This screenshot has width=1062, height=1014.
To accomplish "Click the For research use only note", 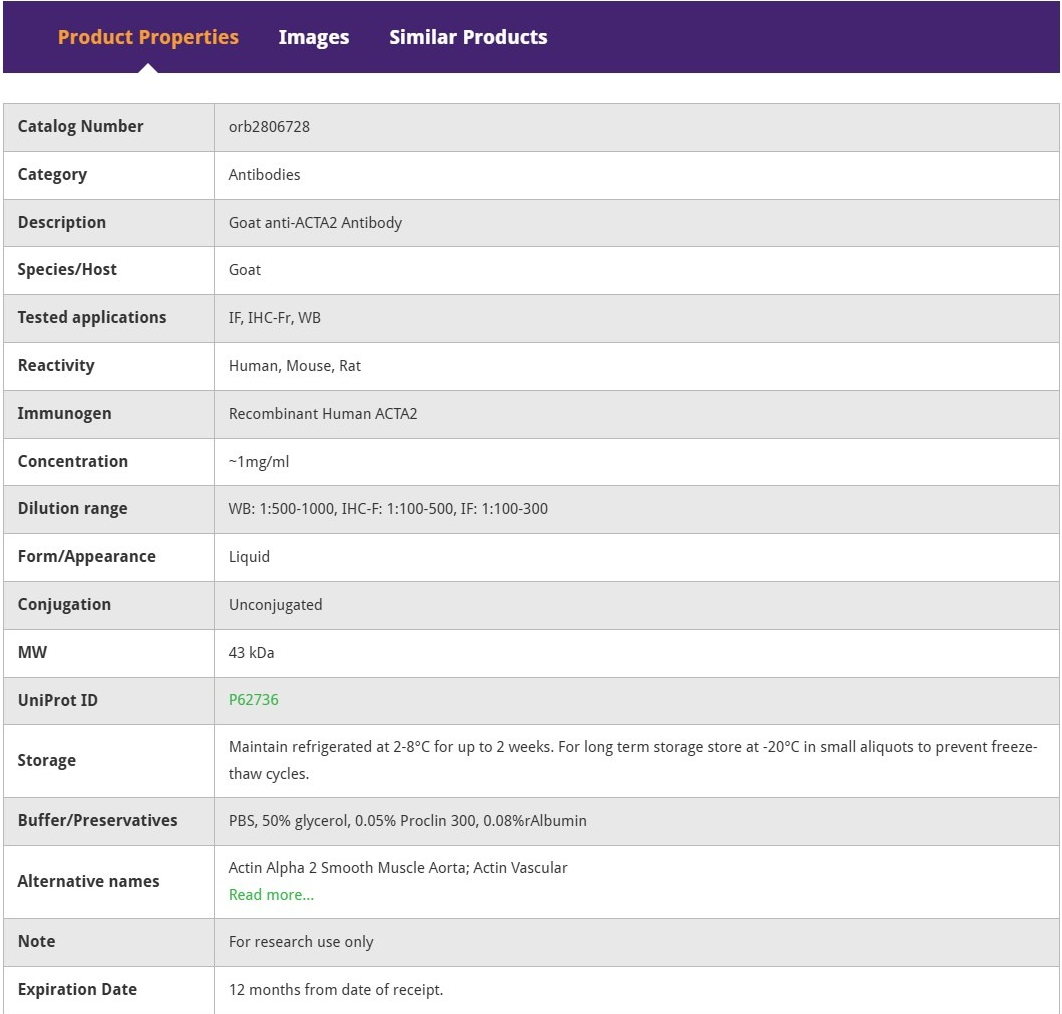I will tap(301, 942).
